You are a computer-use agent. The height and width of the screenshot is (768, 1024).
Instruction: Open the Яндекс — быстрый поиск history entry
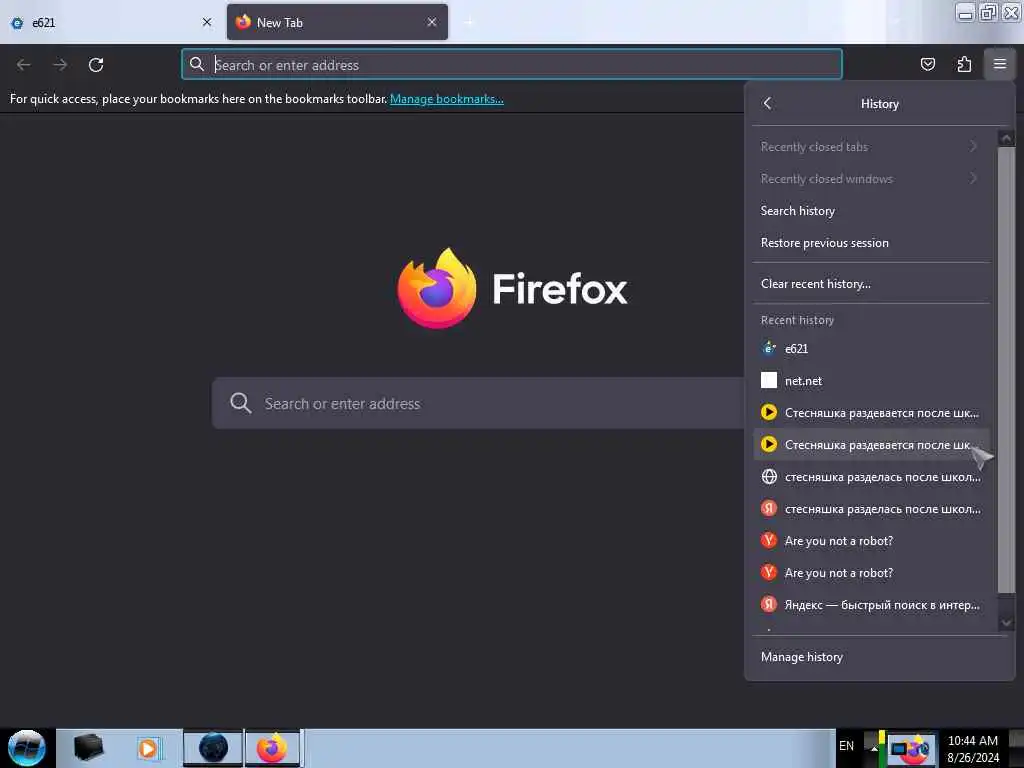click(871, 605)
